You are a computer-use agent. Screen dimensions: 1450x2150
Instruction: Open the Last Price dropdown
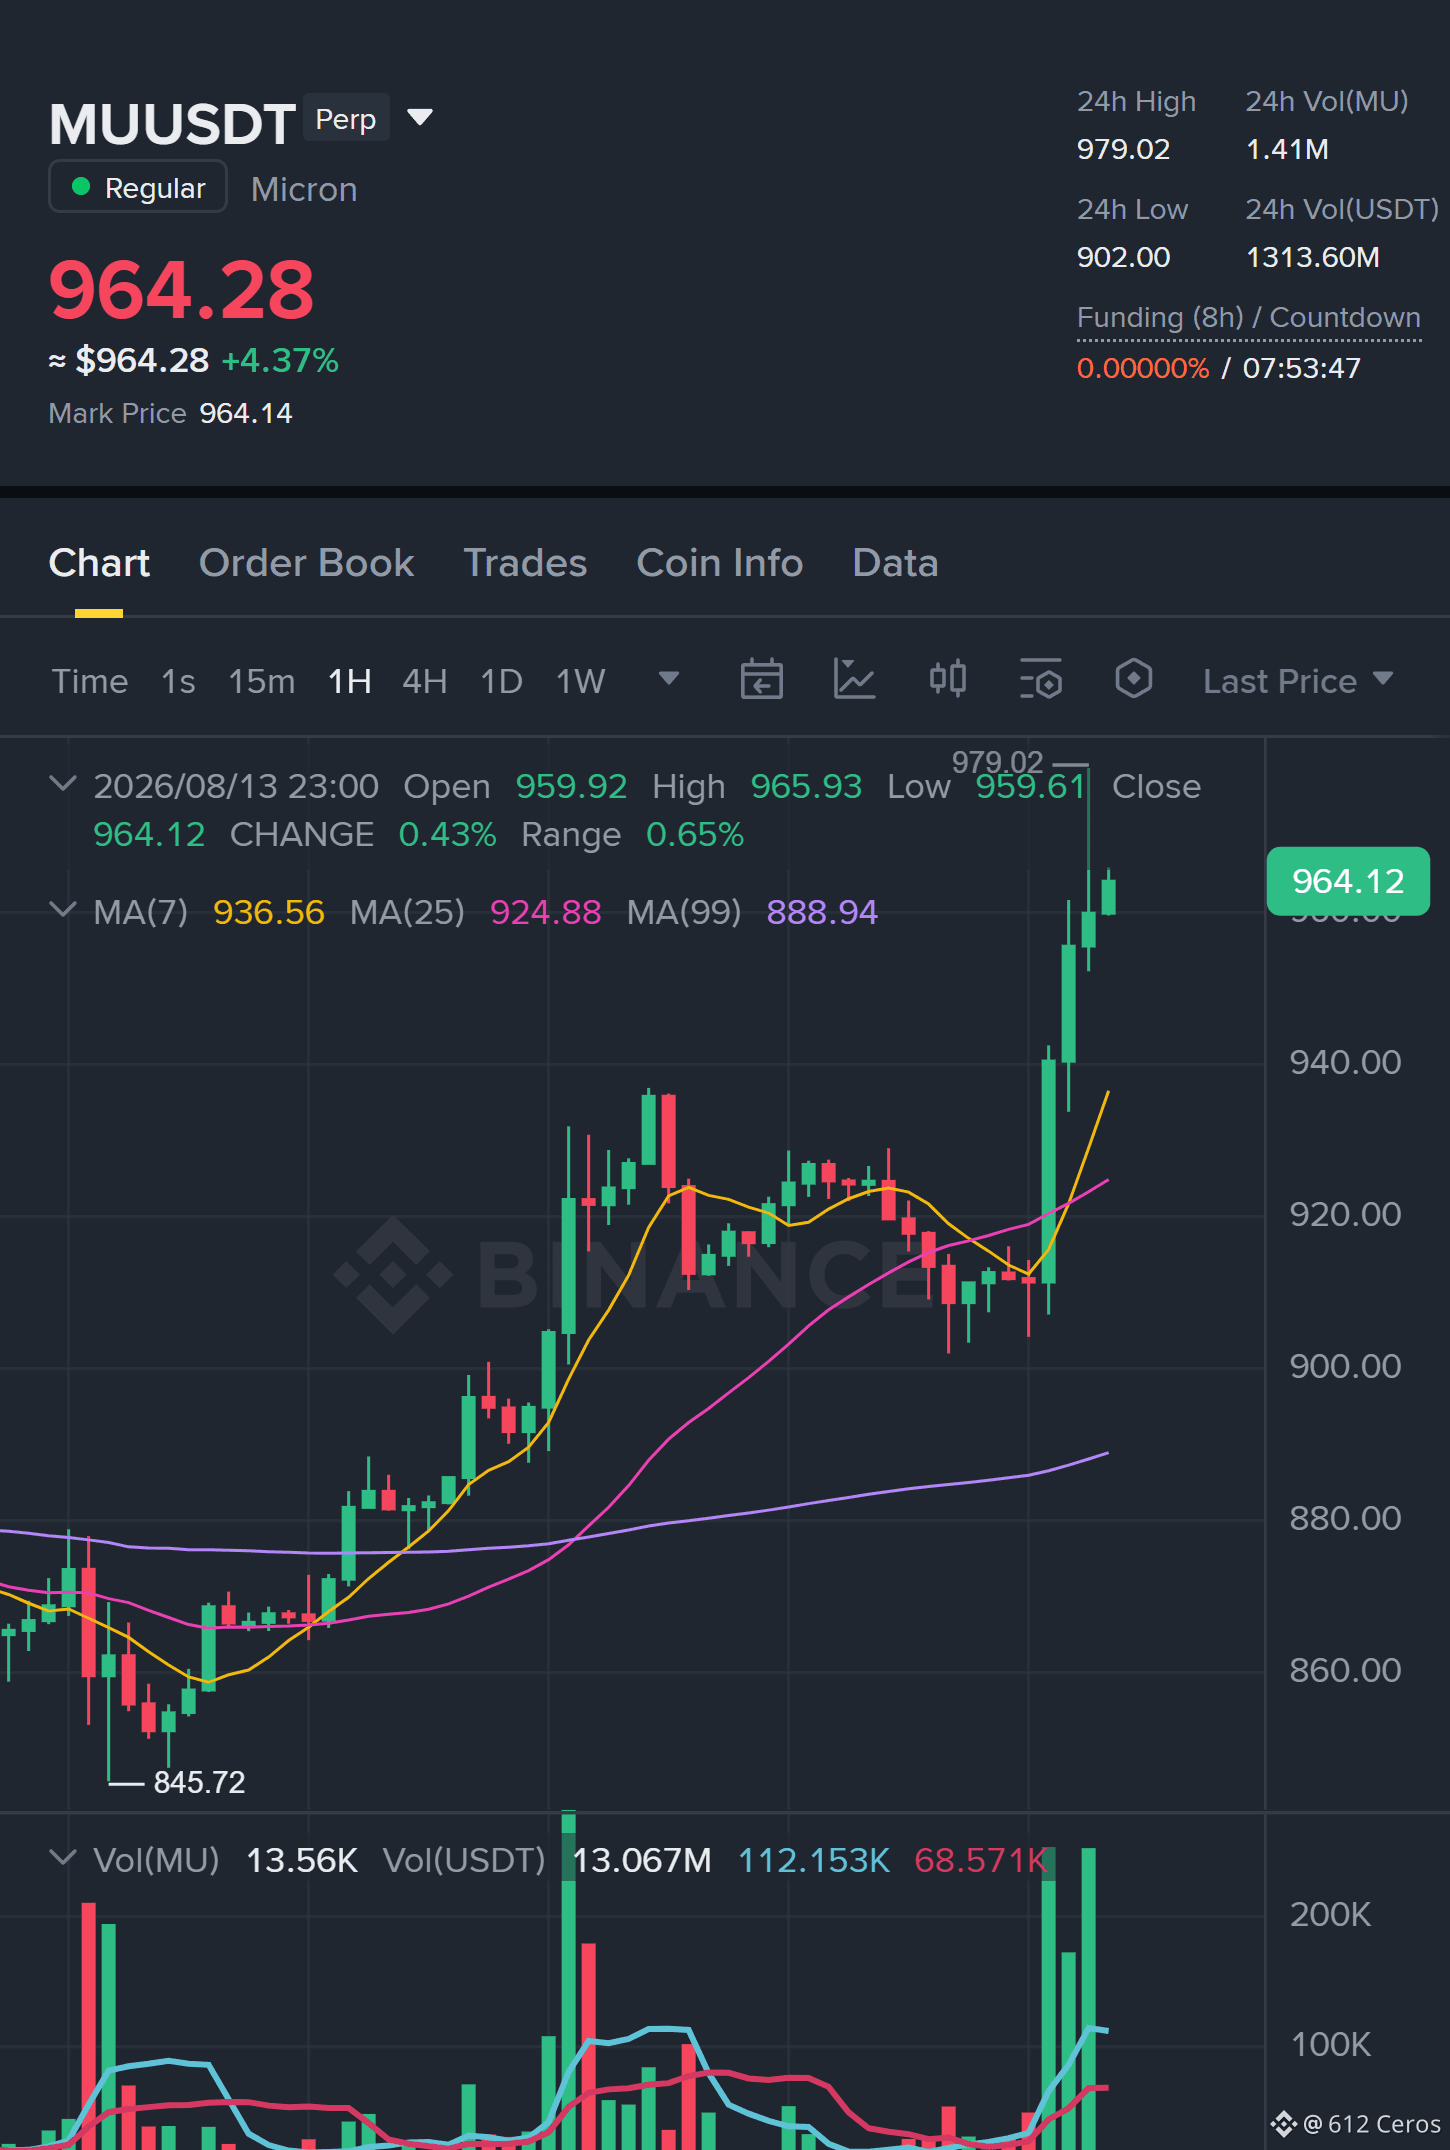pos(1297,681)
